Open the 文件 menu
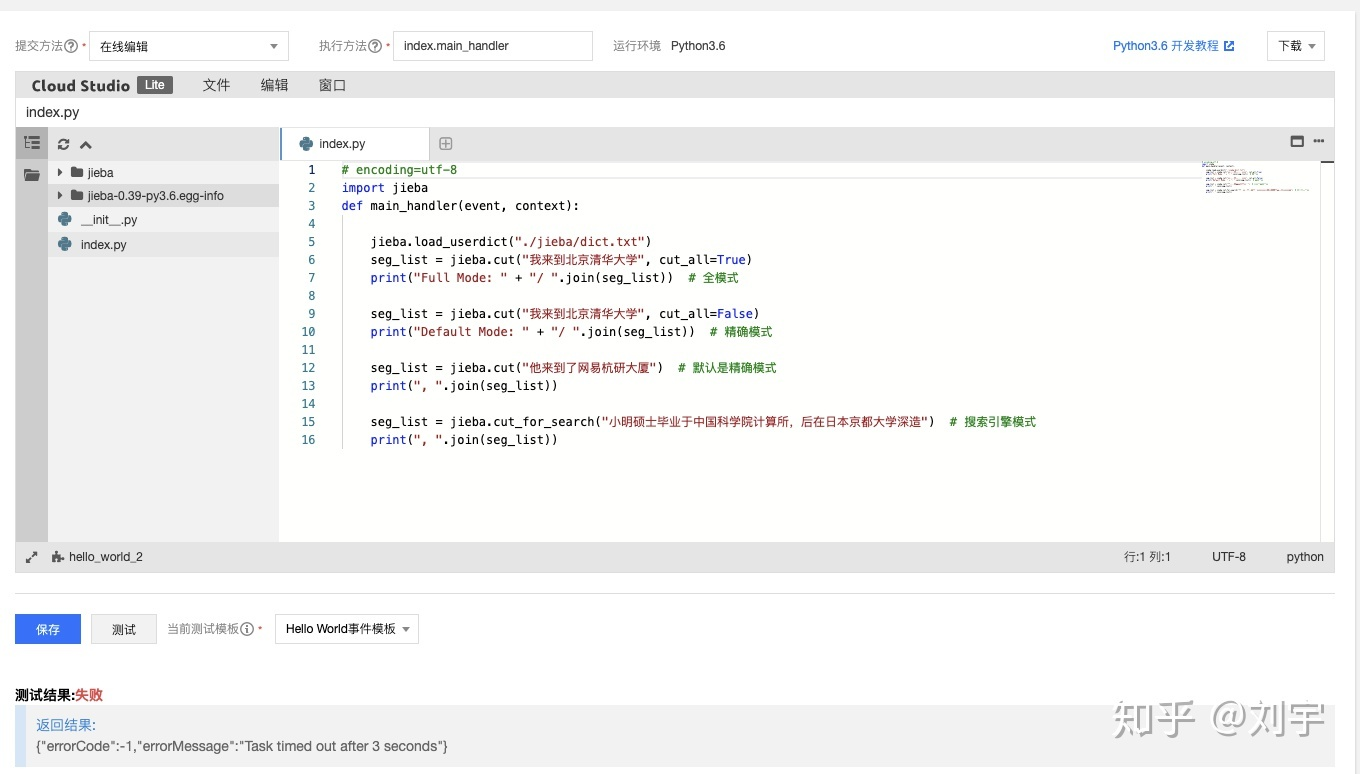Viewport: 1360px width, 774px height. click(216, 85)
